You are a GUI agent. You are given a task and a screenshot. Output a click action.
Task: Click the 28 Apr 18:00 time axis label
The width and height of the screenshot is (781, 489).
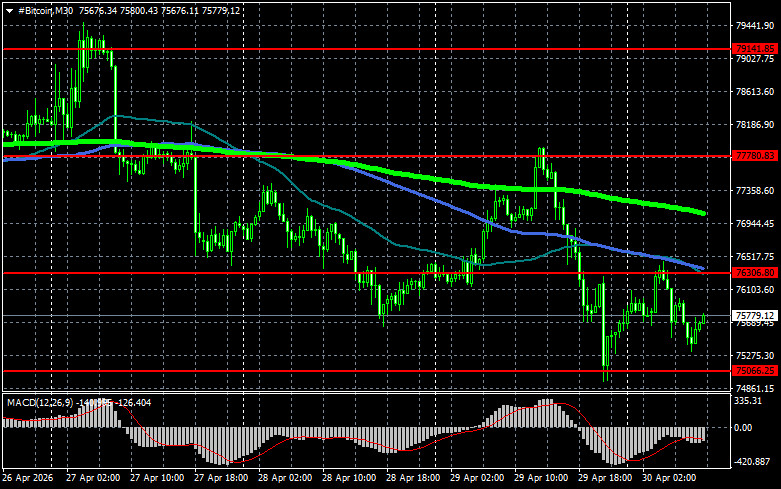(413, 478)
